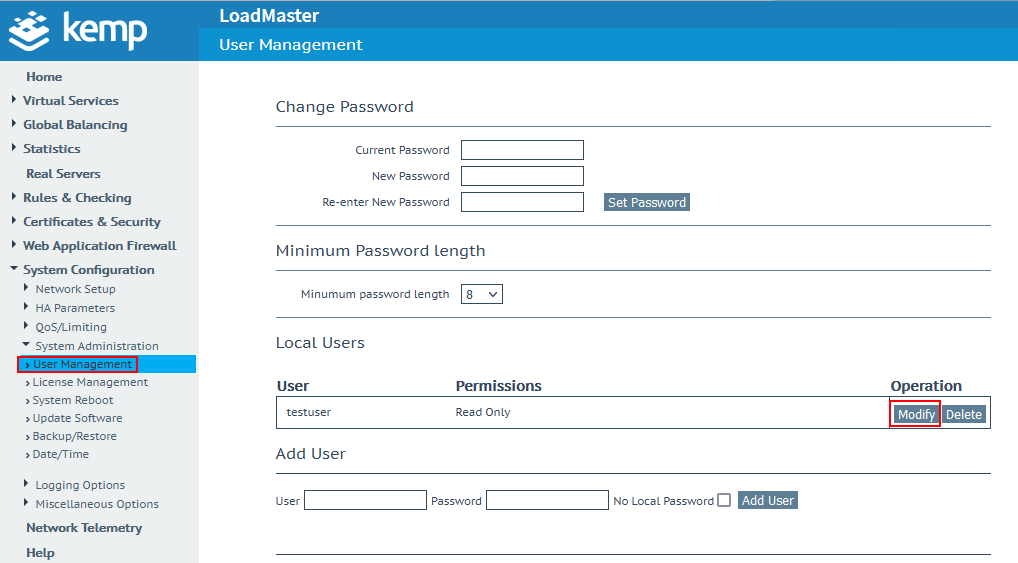Click the Global Balancing menu label

click(x=75, y=125)
